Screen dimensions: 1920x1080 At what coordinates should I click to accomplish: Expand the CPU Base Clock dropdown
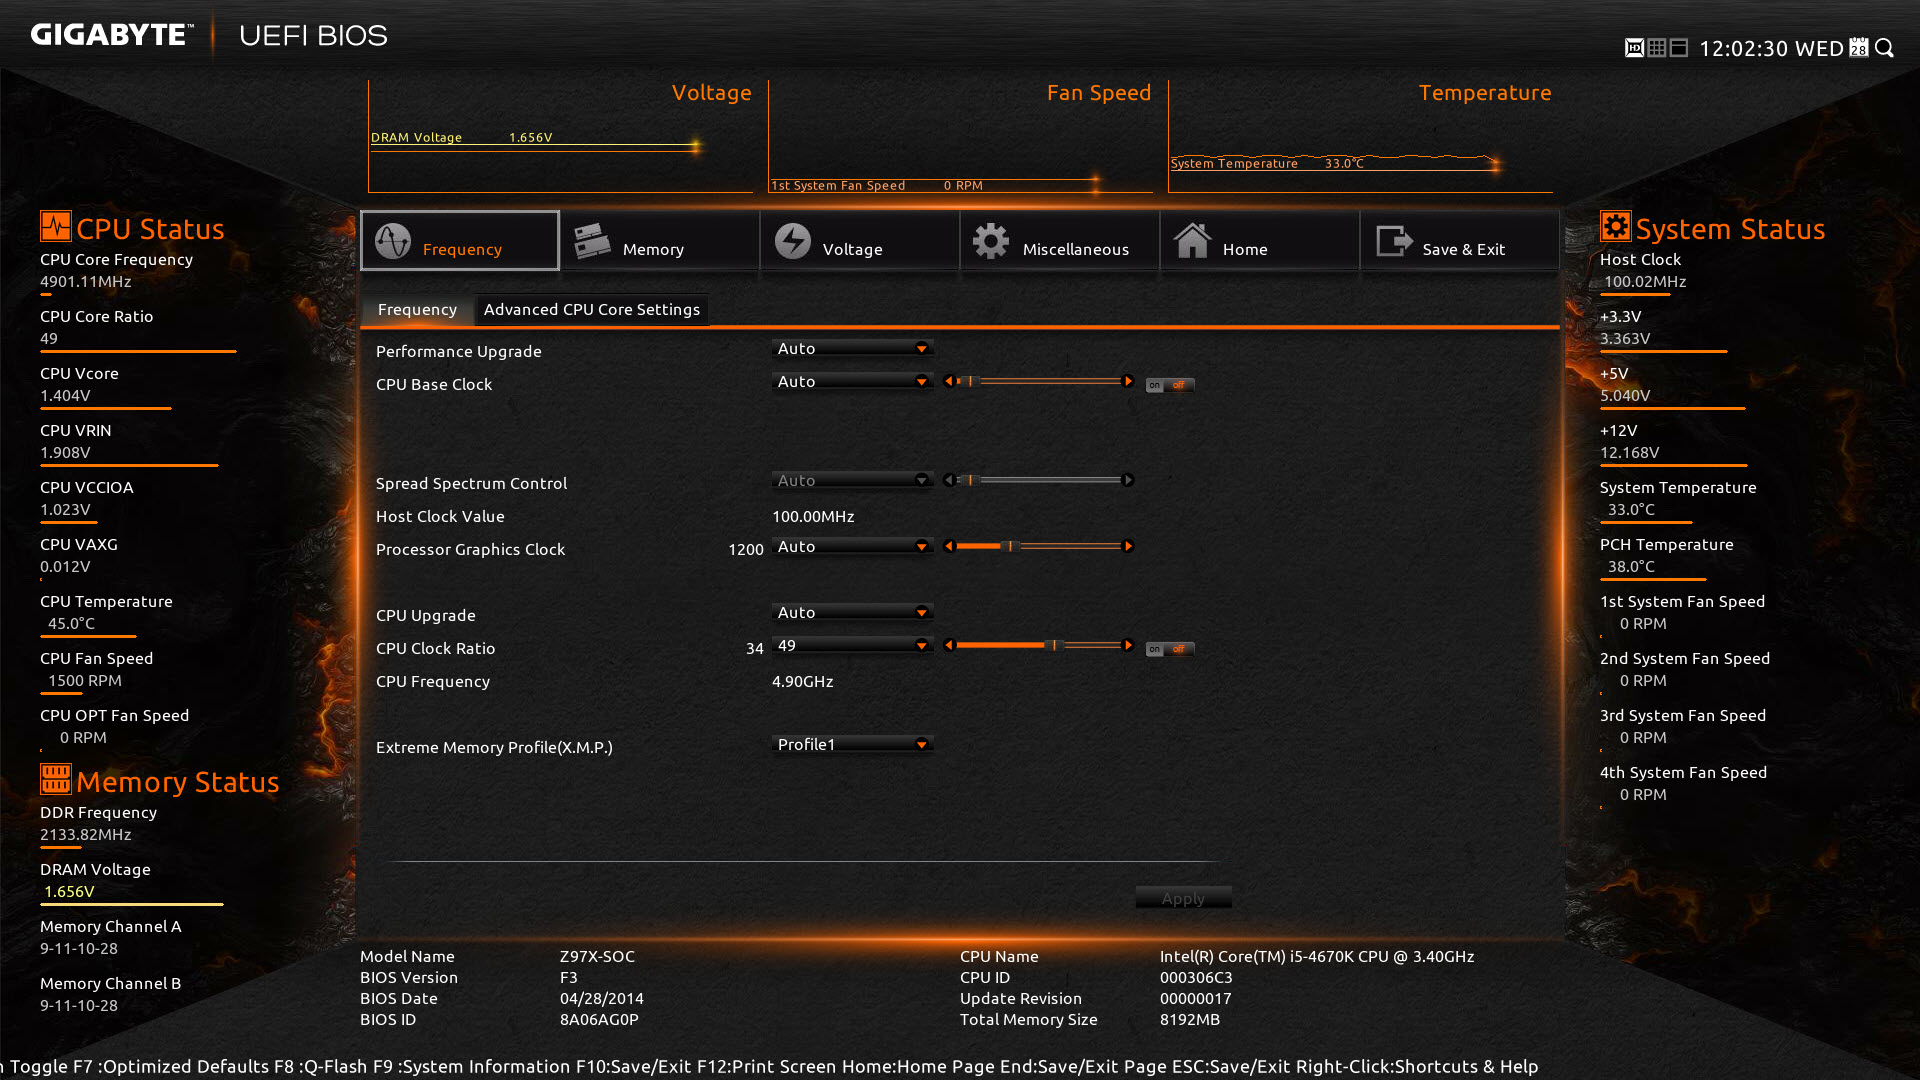pos(853,382)
